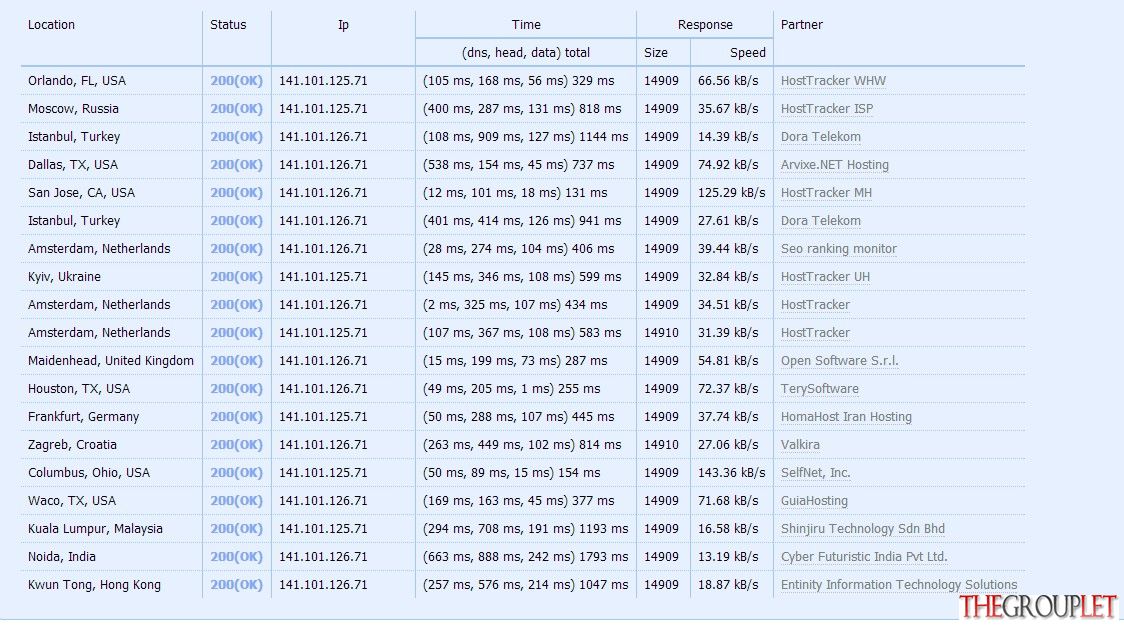Select the 200(OK) status for Frankfurt, Germany
The width and height of the screenshot is (1124, 625).
[237, 416]
